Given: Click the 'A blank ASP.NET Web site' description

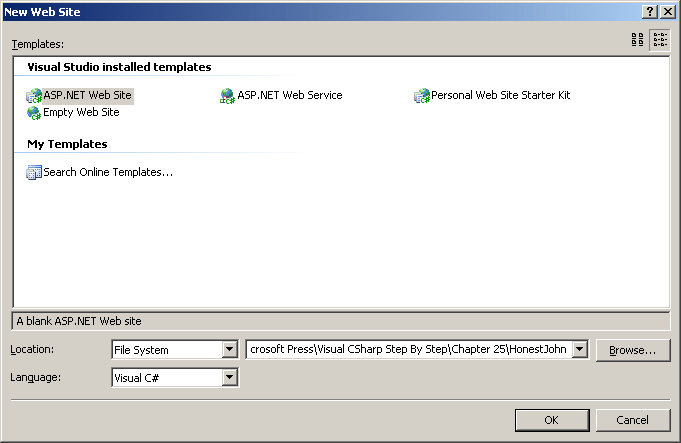Looking at the screenshot, I should (79, 321).
